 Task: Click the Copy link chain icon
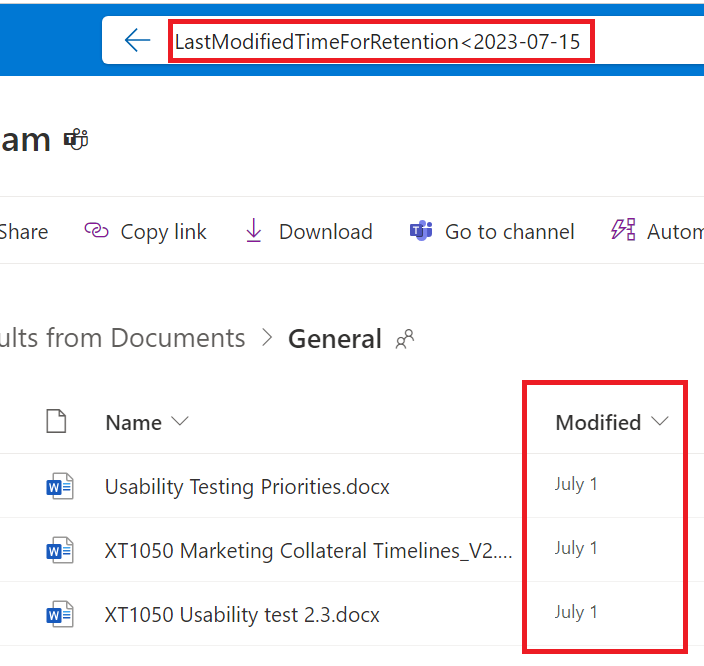(x=97, y=231)
